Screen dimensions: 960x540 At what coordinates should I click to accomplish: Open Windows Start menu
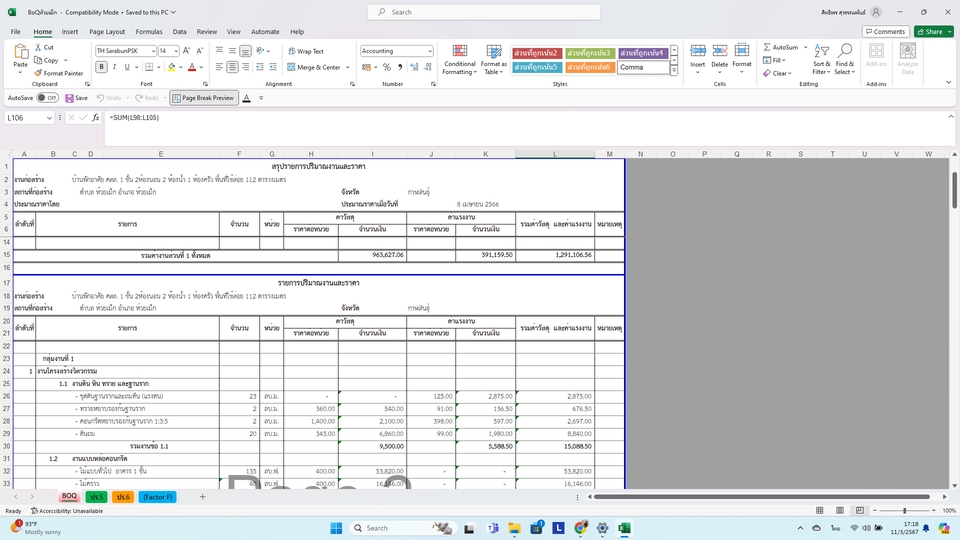click(x=336, y=528)
